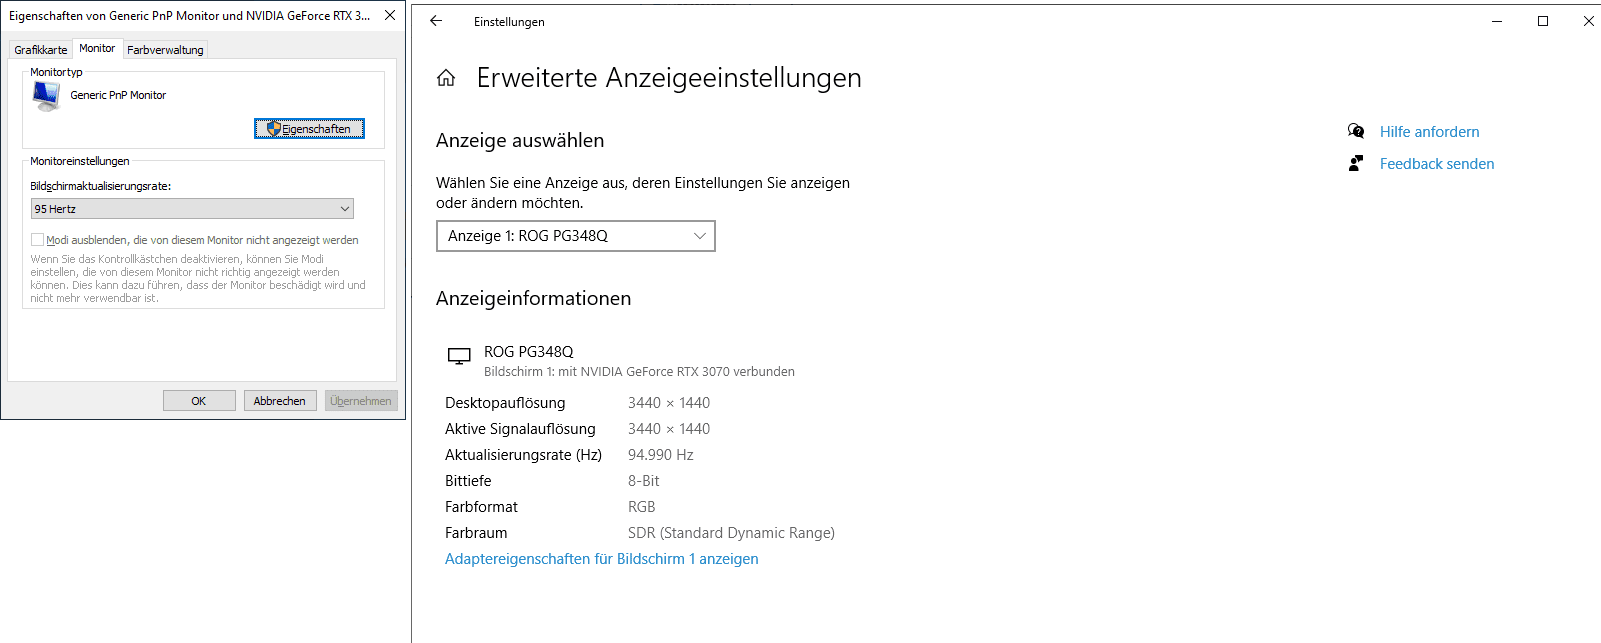Maximize the Einstellungen window
Image resolution: width=1601 pixels, height=643 pixels.
(1543, 21)
